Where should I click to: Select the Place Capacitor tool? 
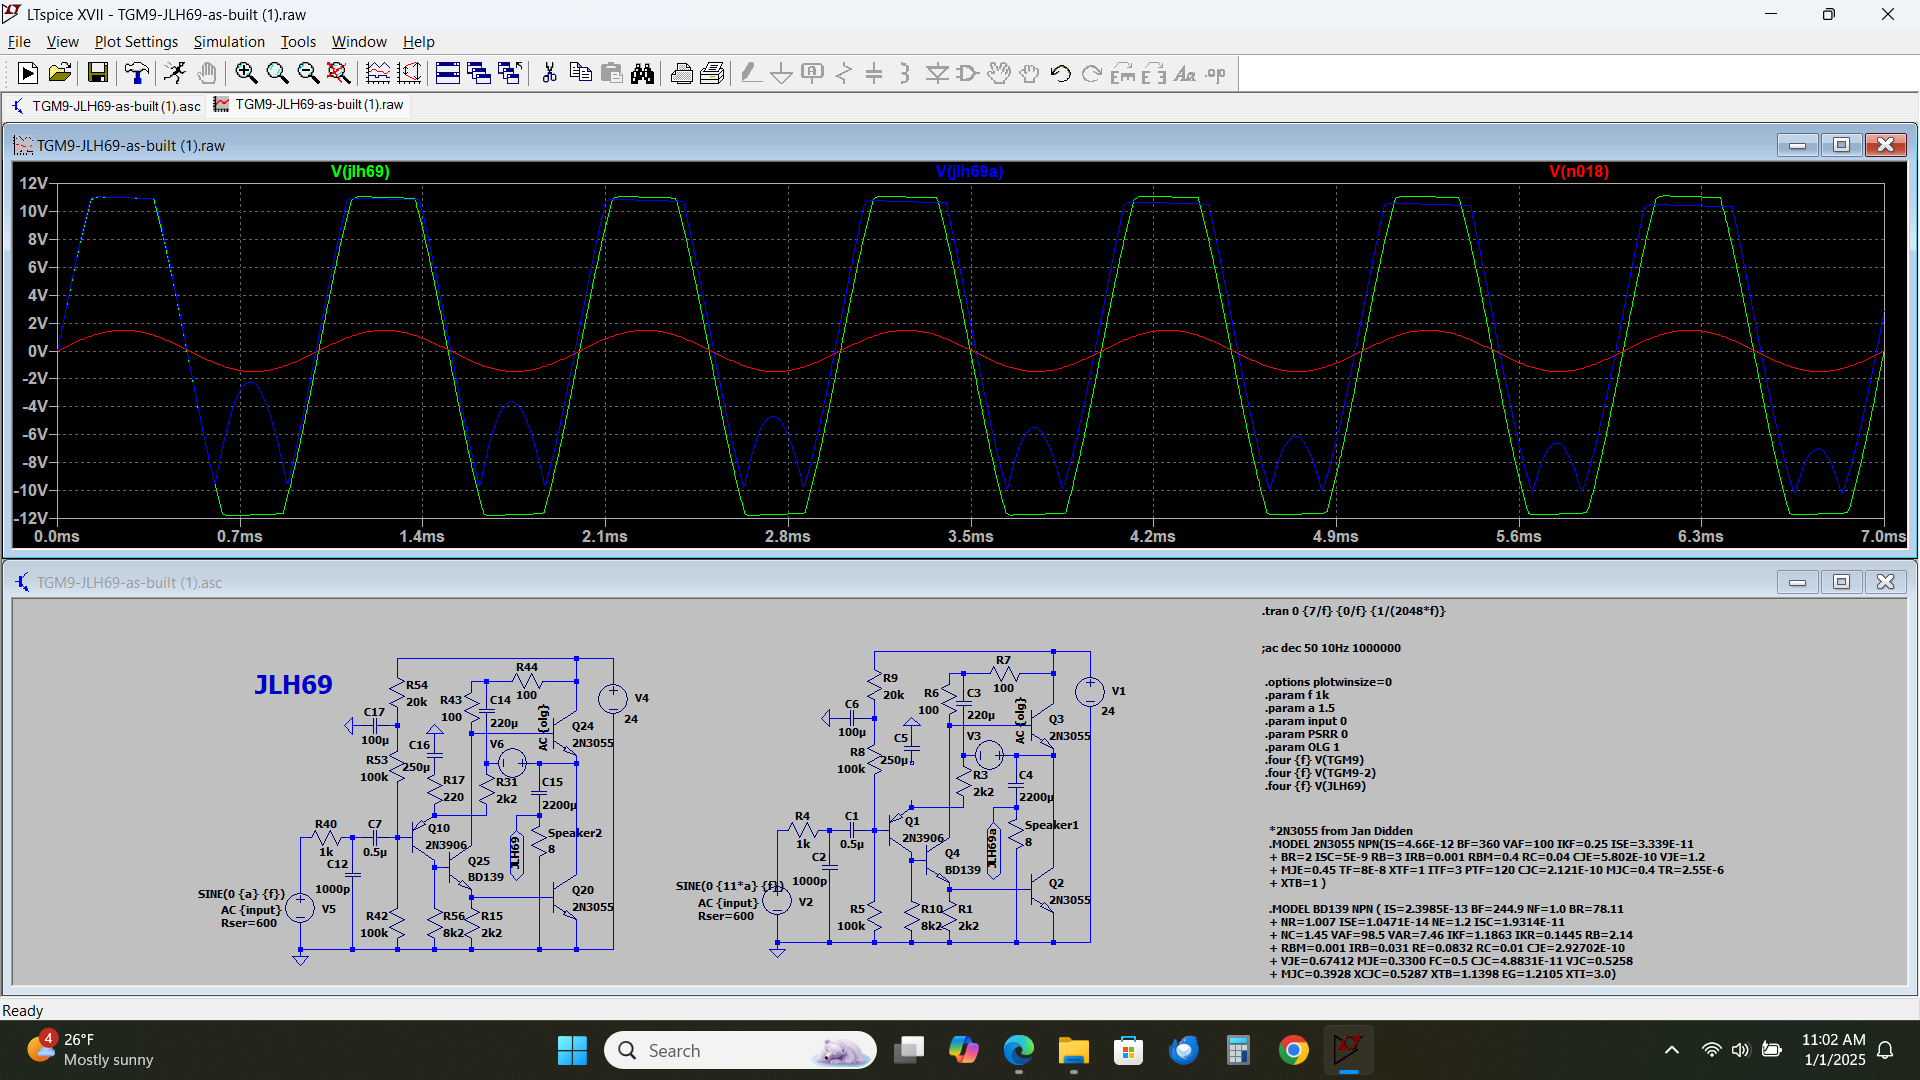tap(874, 73)
